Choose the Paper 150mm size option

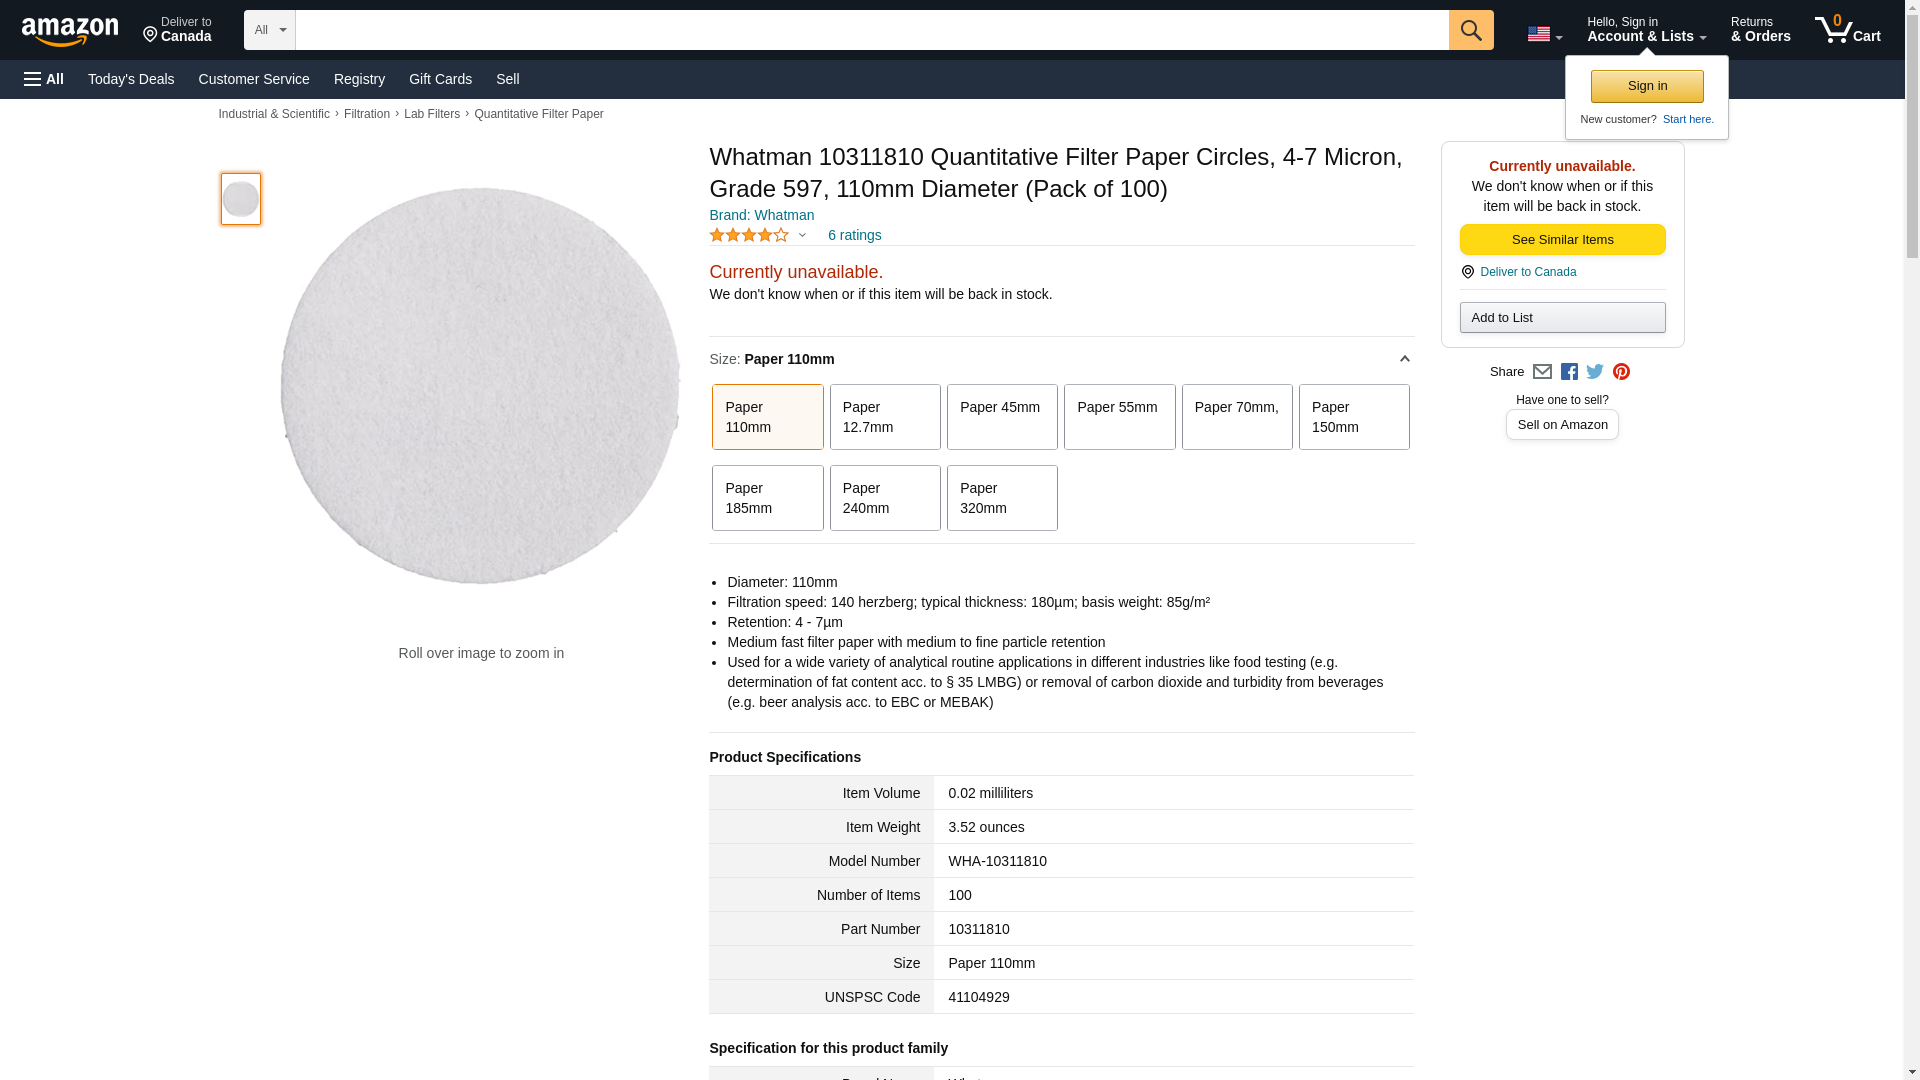[x=1353, y=417]
